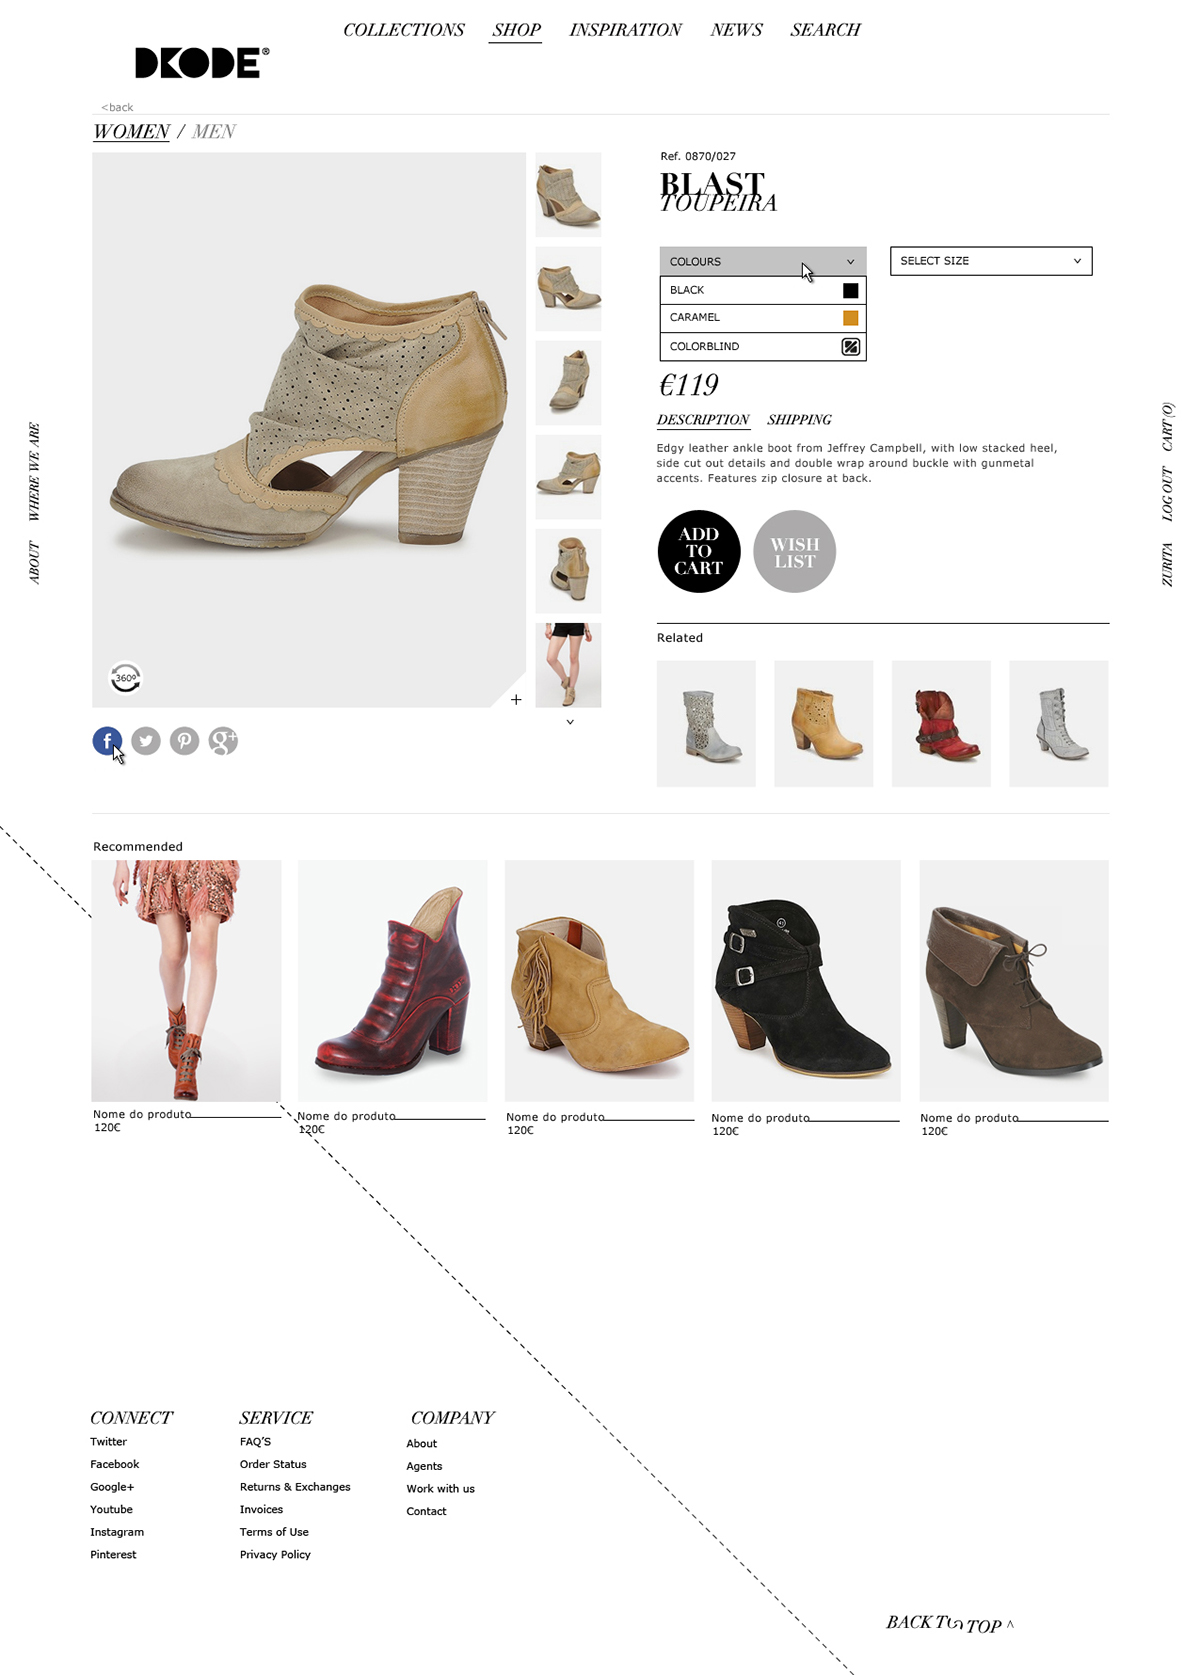Image resolution: width=1200 pixels, height=1675 pixels.
Task: Open the SELECT SIZE dropdown
Action: (x=991, y=261)
